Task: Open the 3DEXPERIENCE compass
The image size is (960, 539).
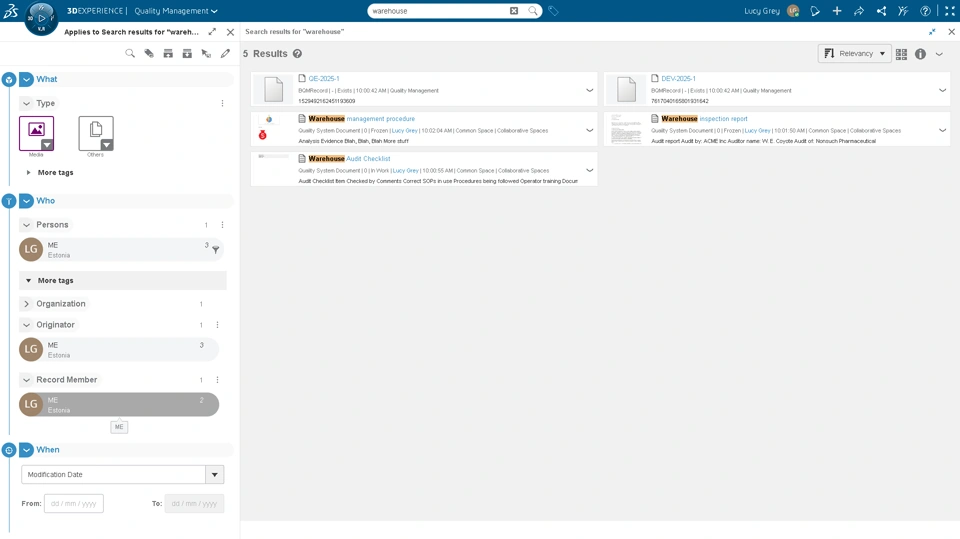Action: (x=41, y=18)
